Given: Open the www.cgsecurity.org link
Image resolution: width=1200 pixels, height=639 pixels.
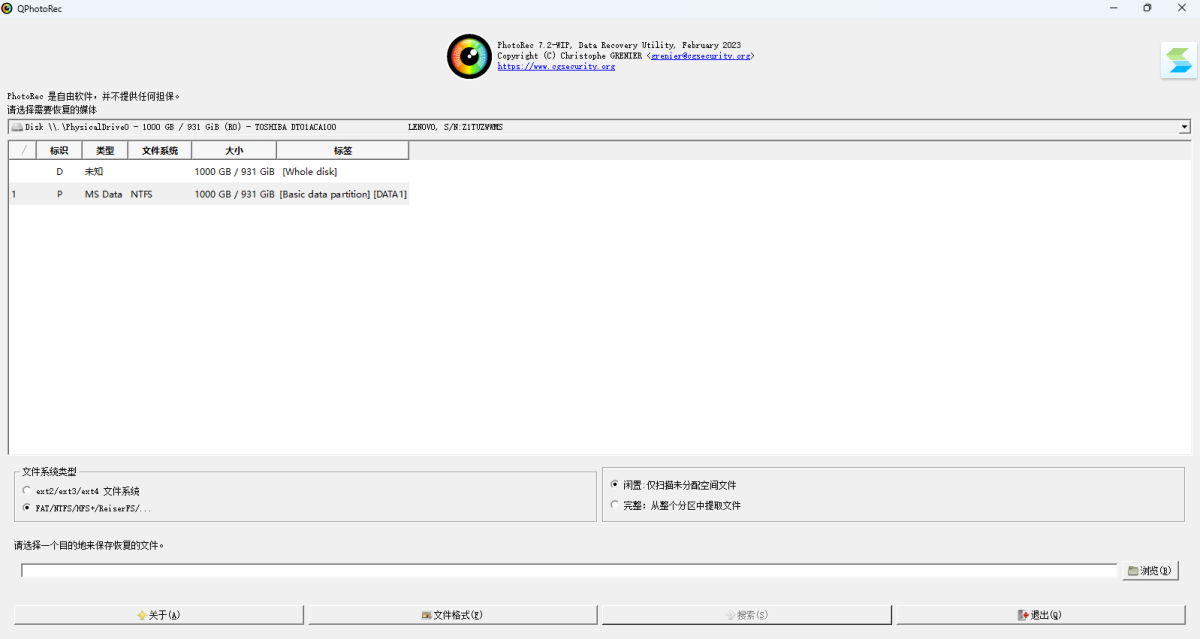Looking at the screenshot, I should click(x=556, y=67).
